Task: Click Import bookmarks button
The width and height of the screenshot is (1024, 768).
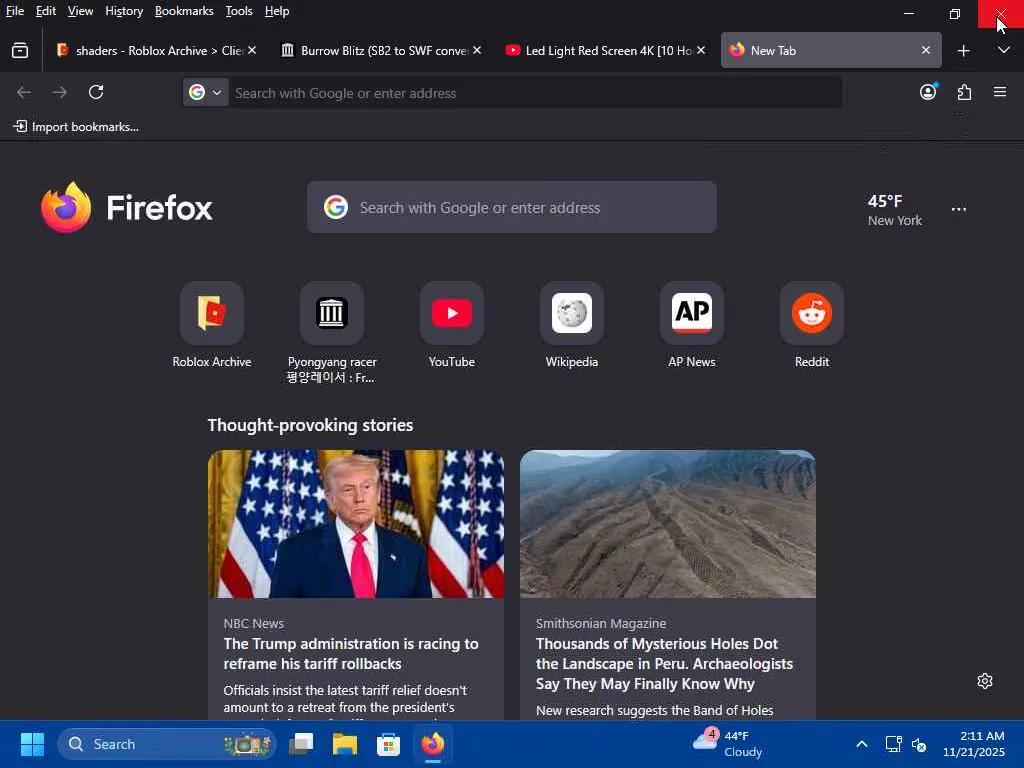Action: pyautogui.click(x=76, y=127)
